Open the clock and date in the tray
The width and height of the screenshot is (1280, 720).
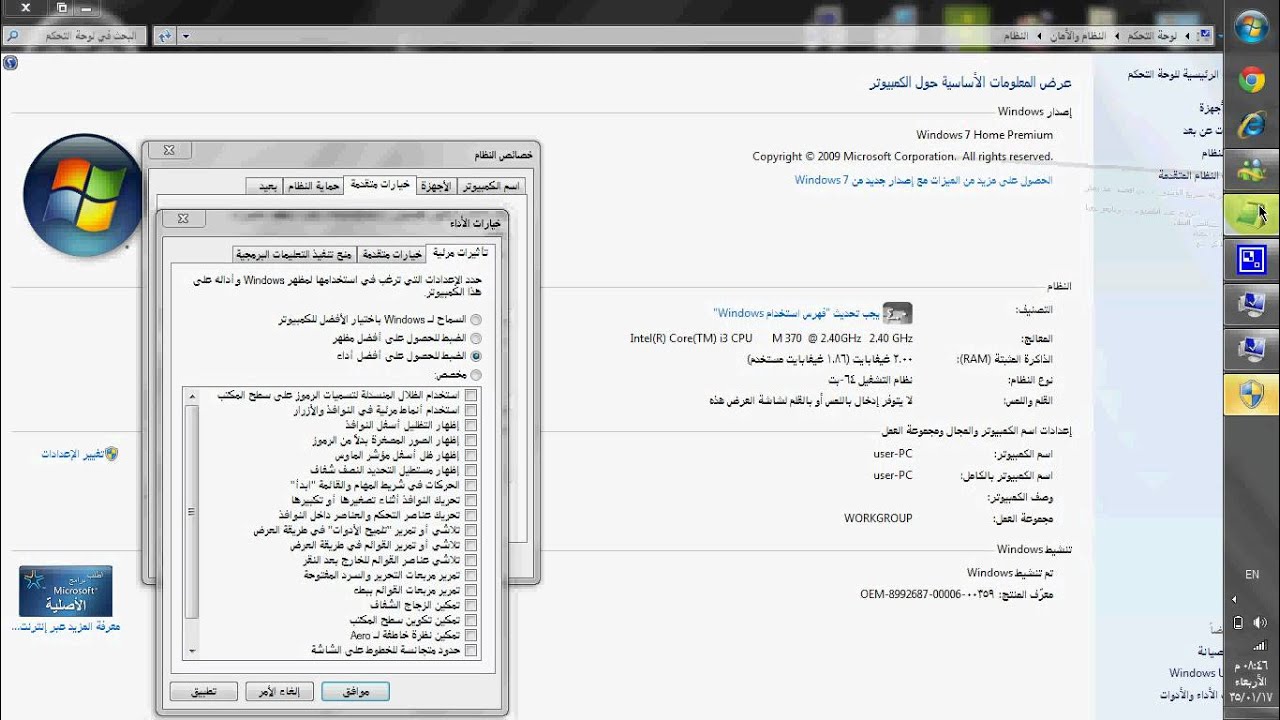1251,680
